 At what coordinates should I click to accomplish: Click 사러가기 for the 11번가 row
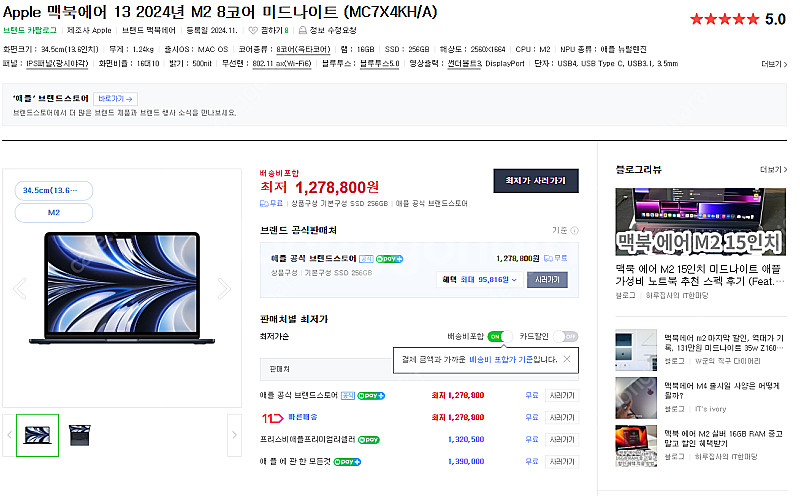(562, 418)
